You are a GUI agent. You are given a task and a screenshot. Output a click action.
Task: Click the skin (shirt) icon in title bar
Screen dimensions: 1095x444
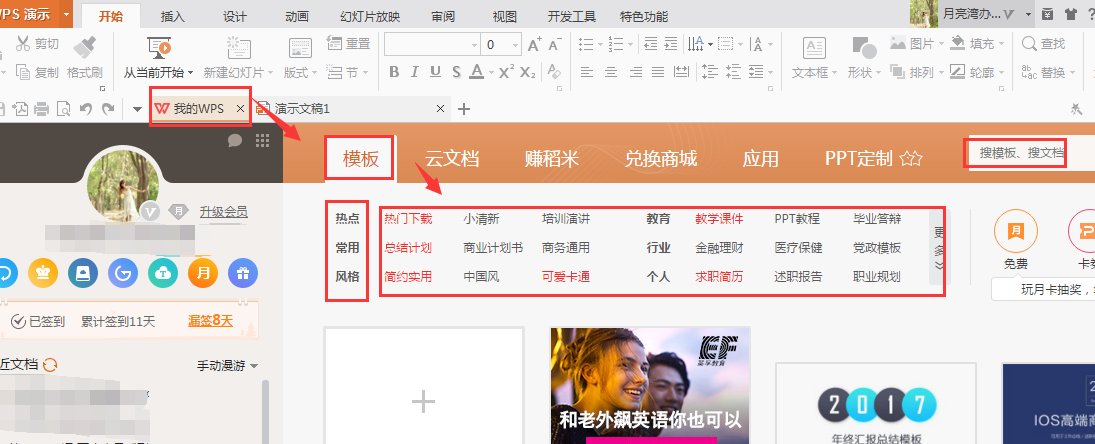coord(1071,14)
